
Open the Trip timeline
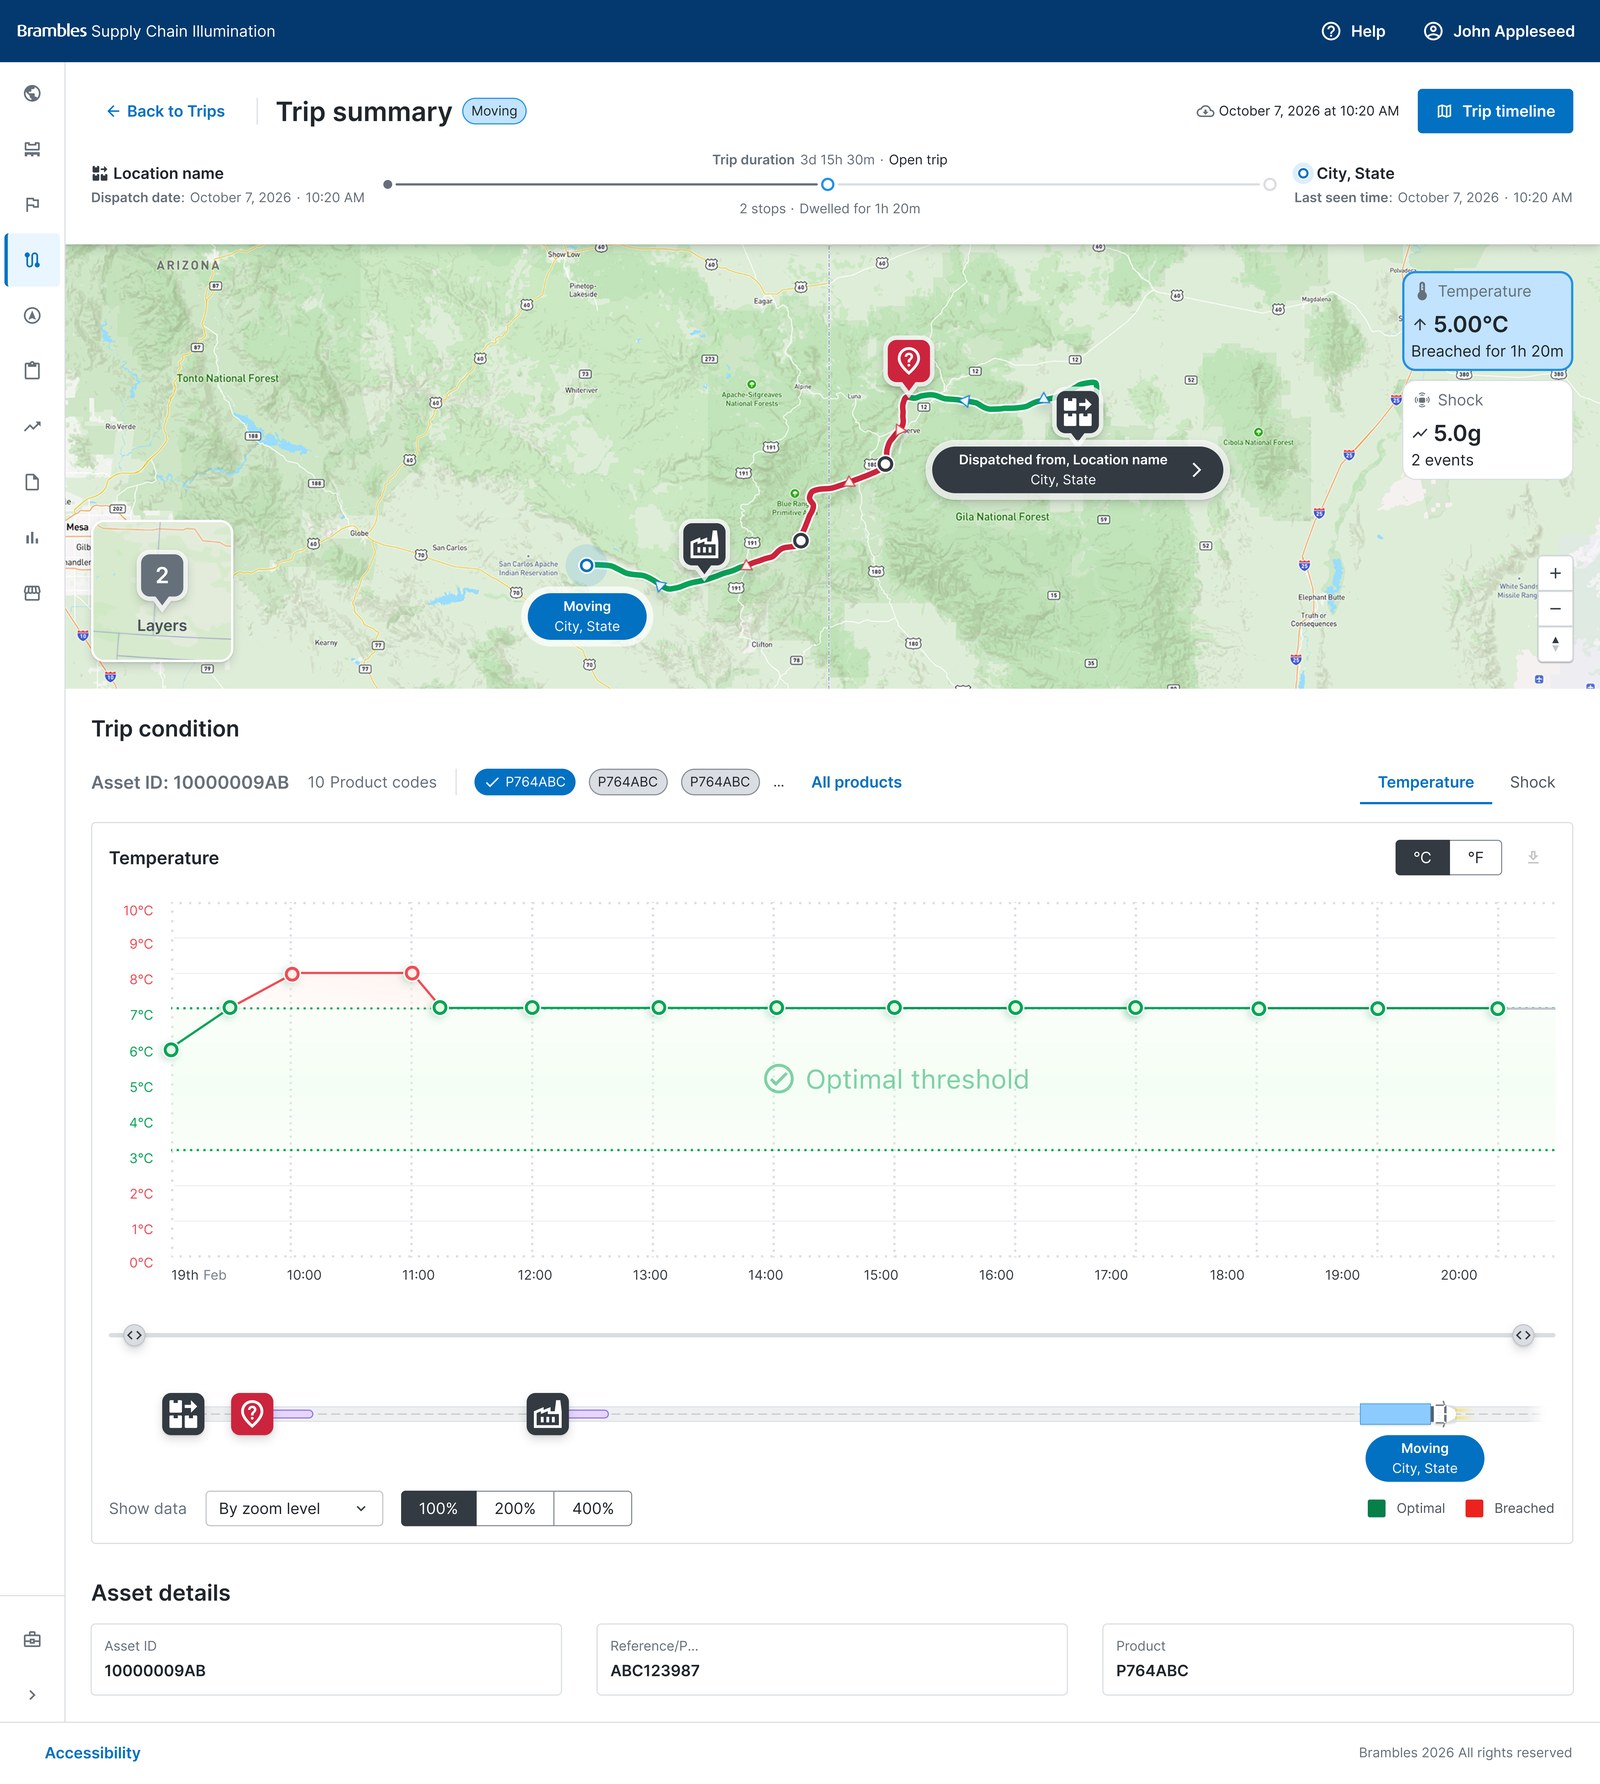[x=1495, y=111]
